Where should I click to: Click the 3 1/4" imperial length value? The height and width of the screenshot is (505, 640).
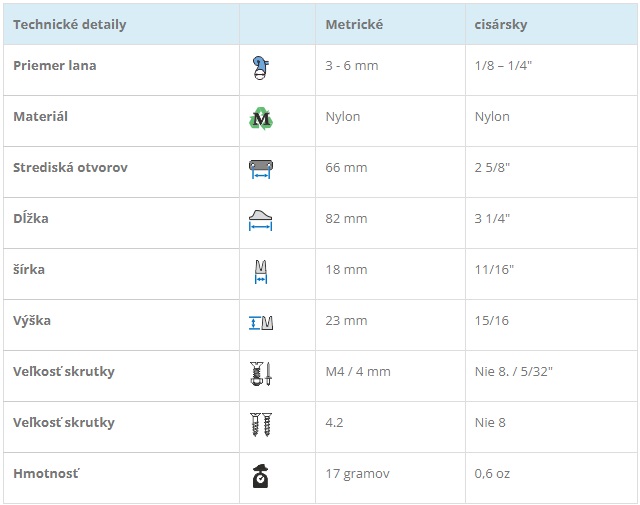coord(492,219)
